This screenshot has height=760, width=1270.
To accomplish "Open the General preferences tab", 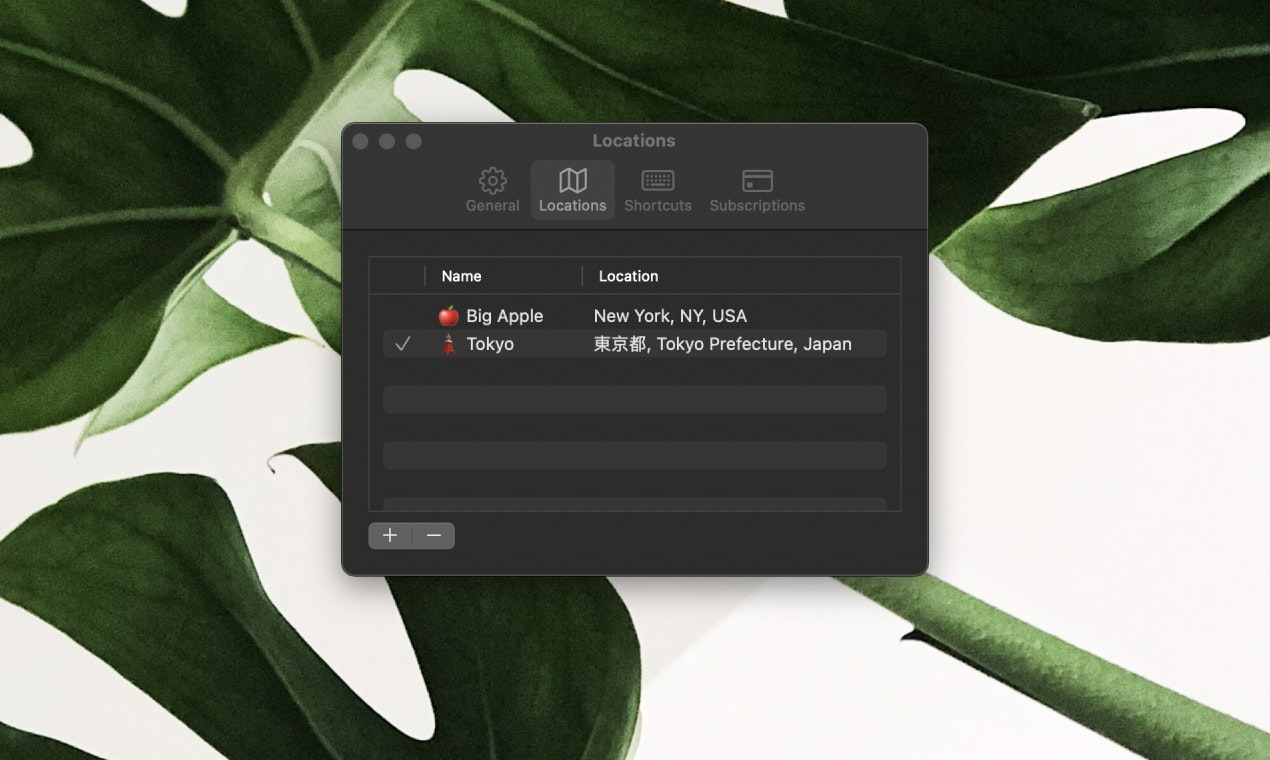I will tap(492, 190).
